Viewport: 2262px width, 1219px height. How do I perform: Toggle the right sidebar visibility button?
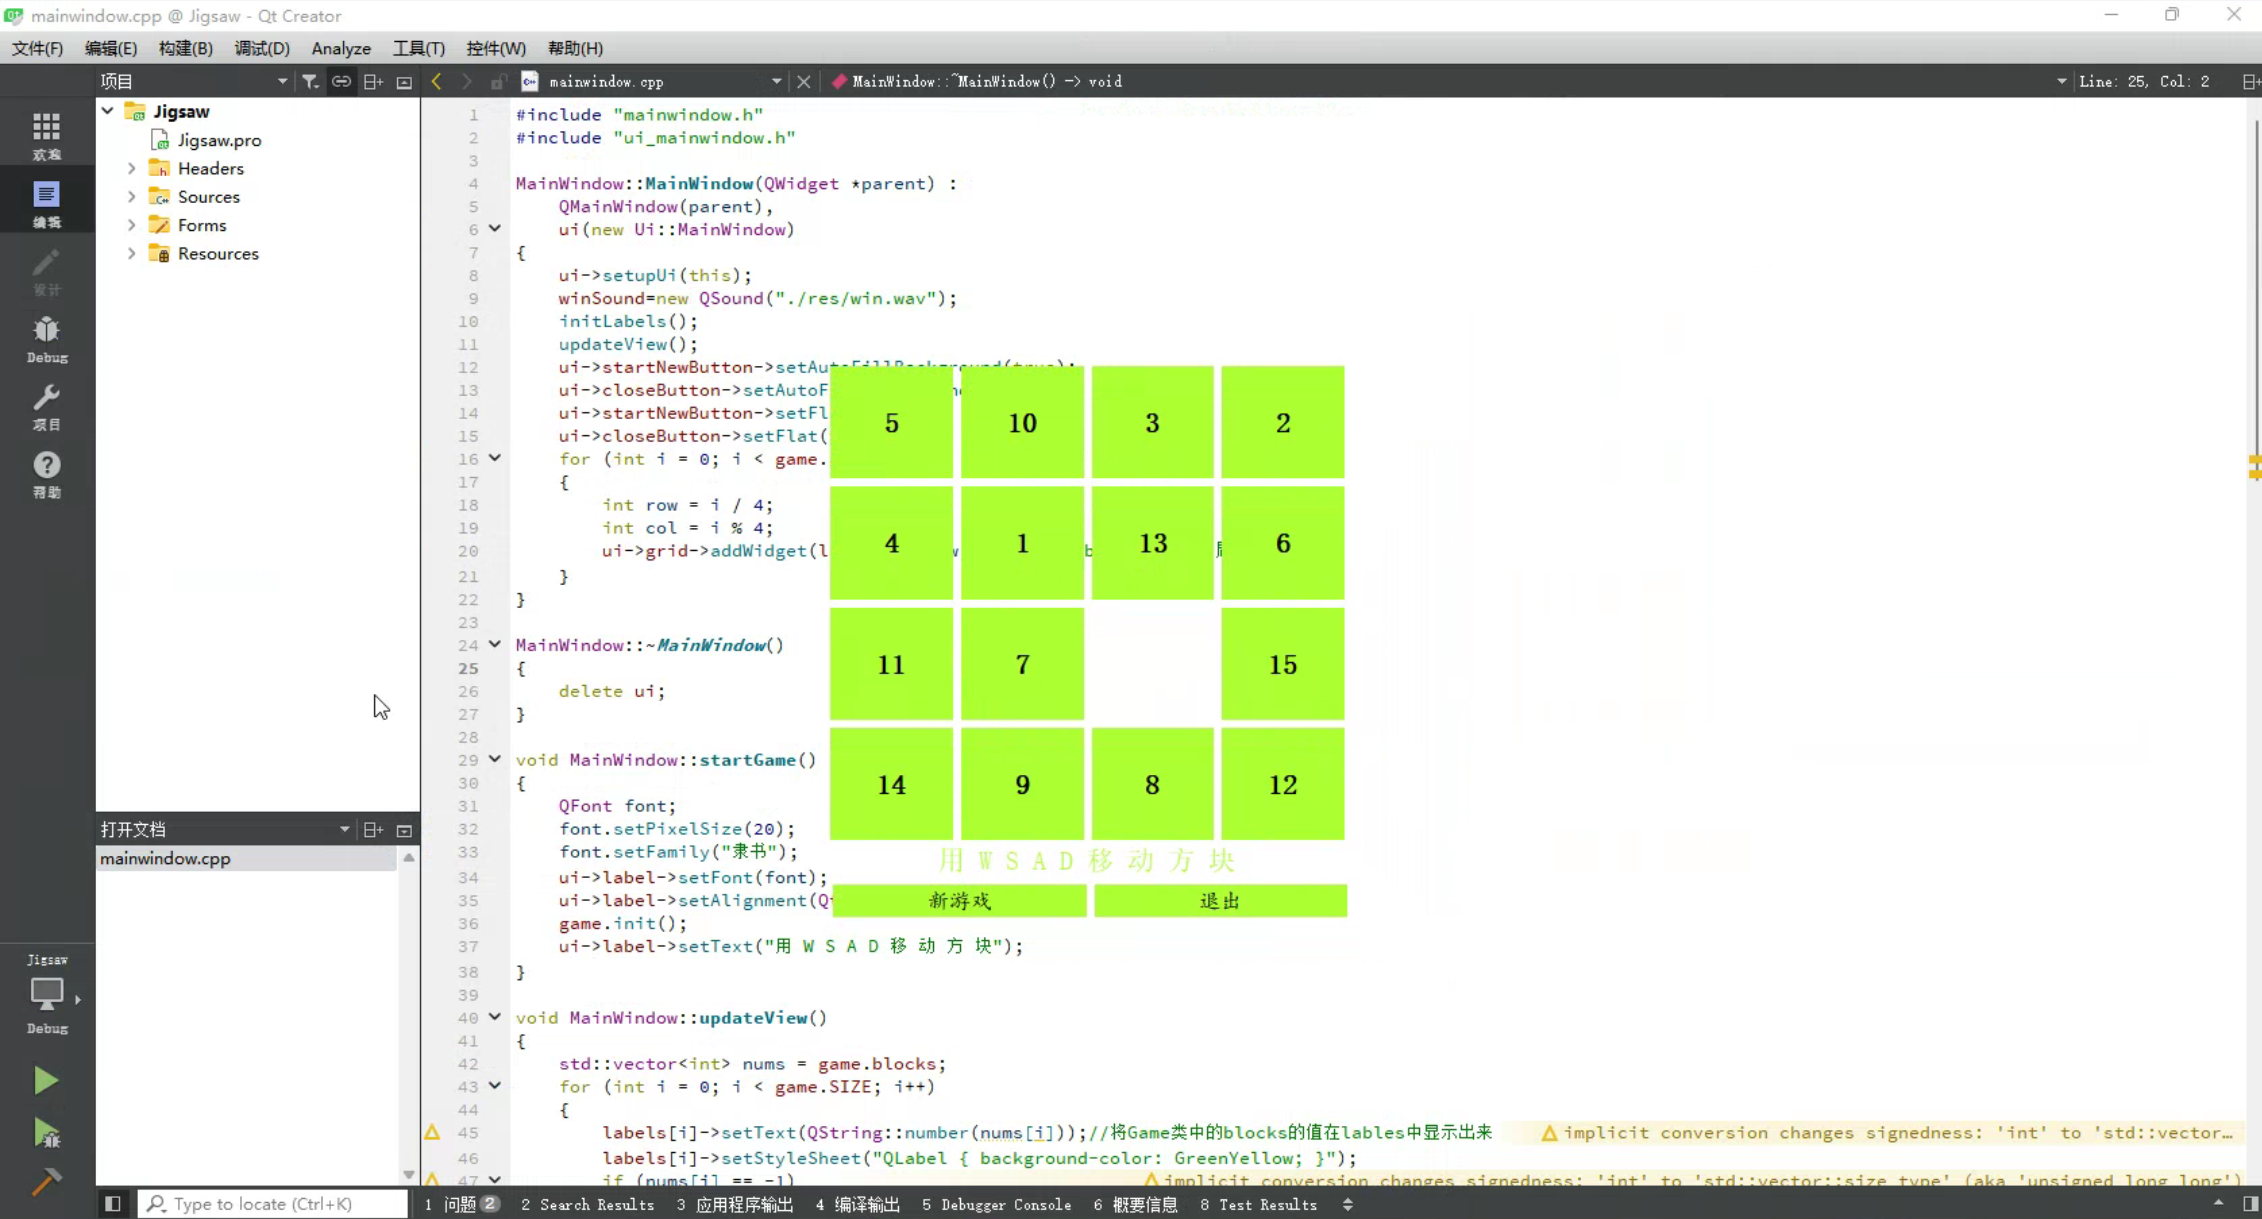2250,1204
